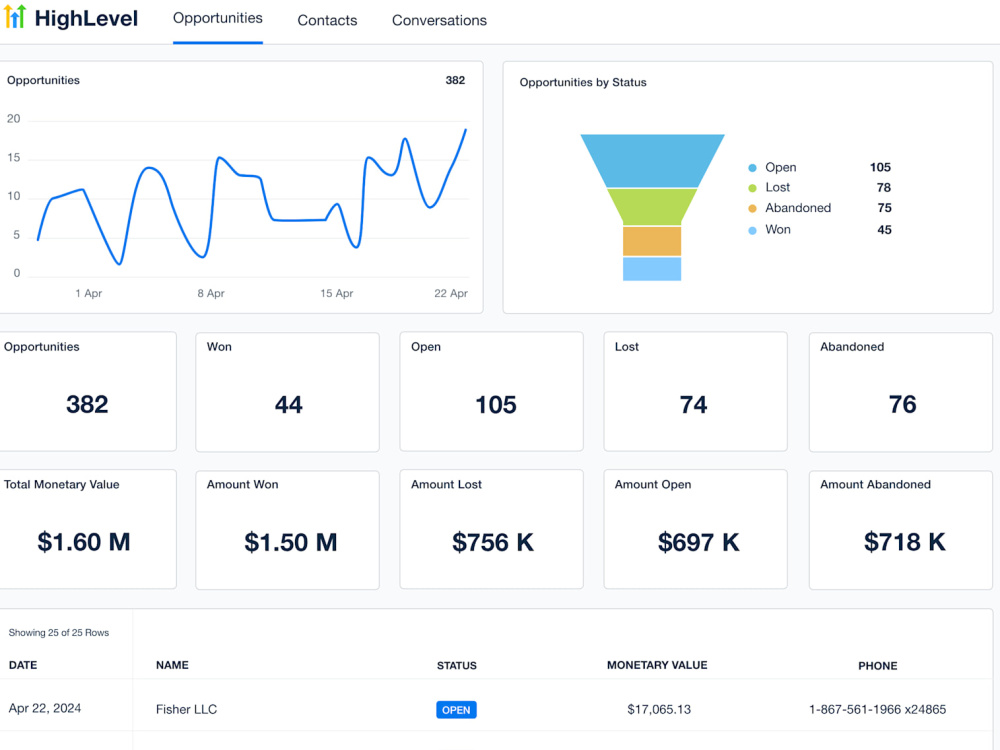Click the legend count 105
This screenshot has height=750, width=1000.
pos(880,167)
